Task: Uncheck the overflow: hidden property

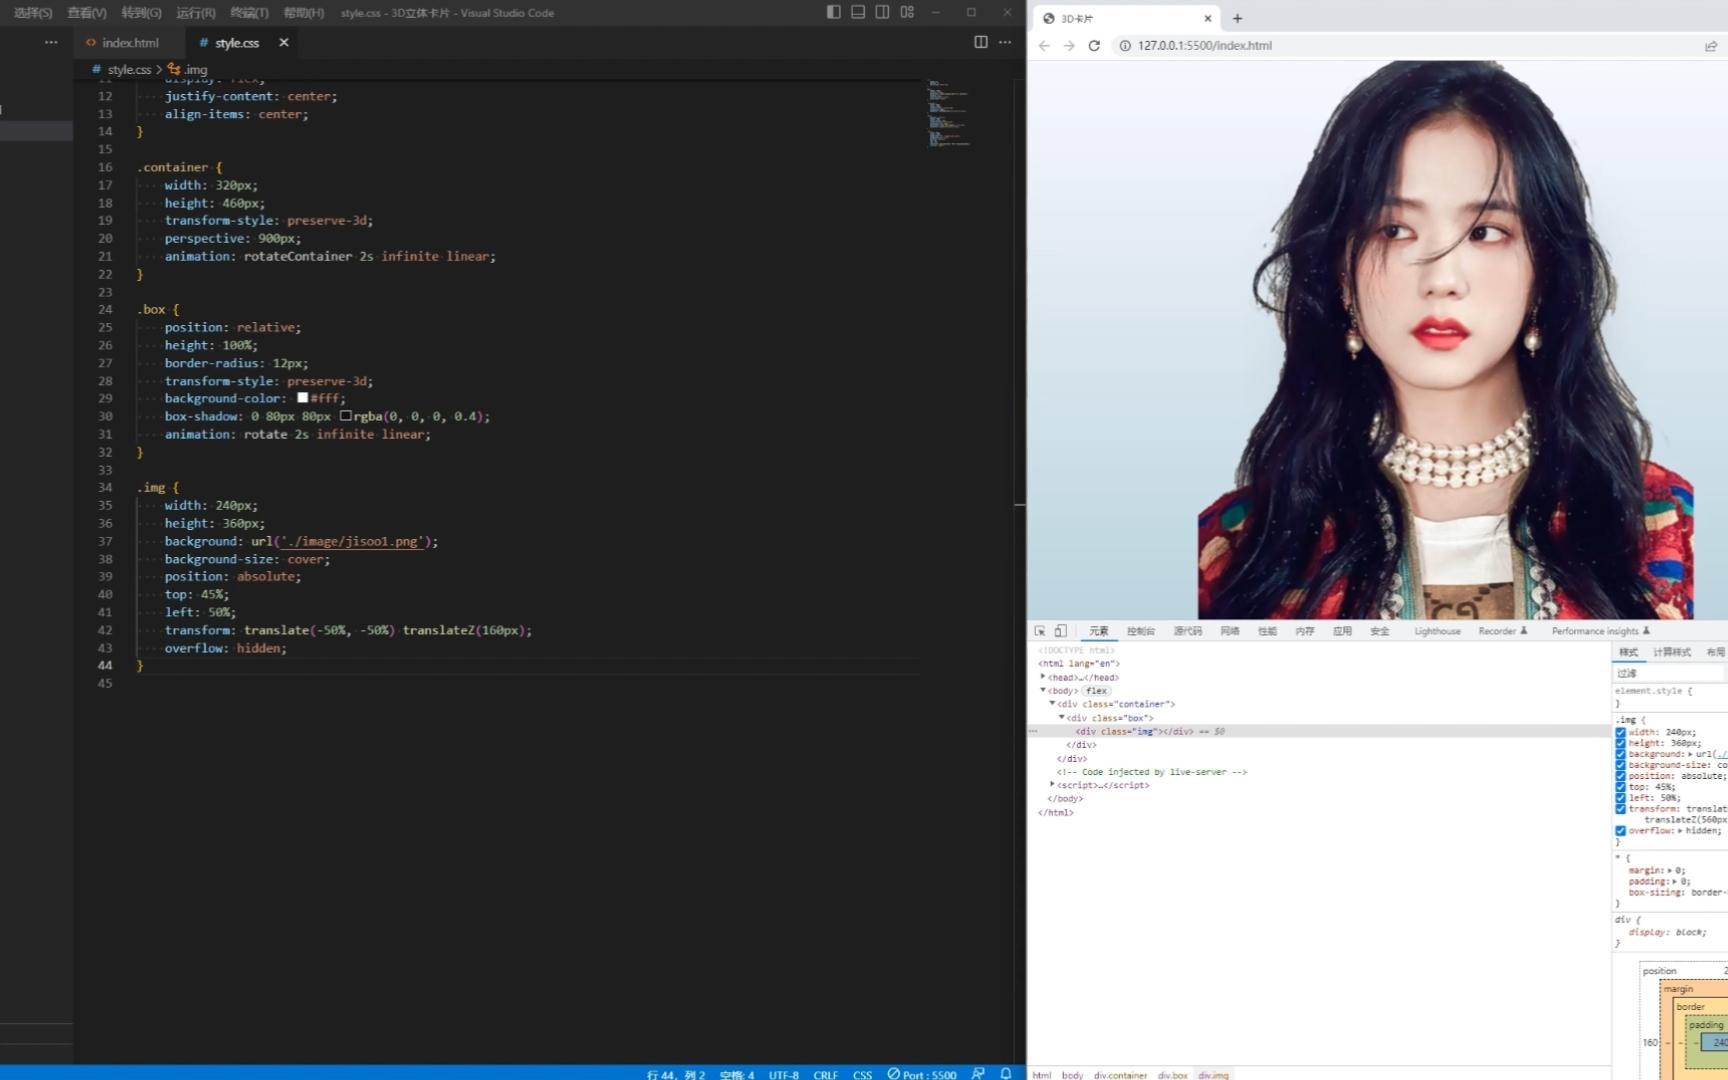Action: click(1621, 831)
